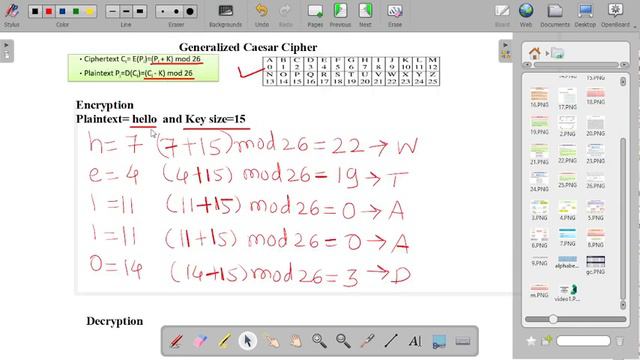This screenshot has width=640, height=360.
Task: Select the Scroll page hand tool
Action: (x=296, y=341)
